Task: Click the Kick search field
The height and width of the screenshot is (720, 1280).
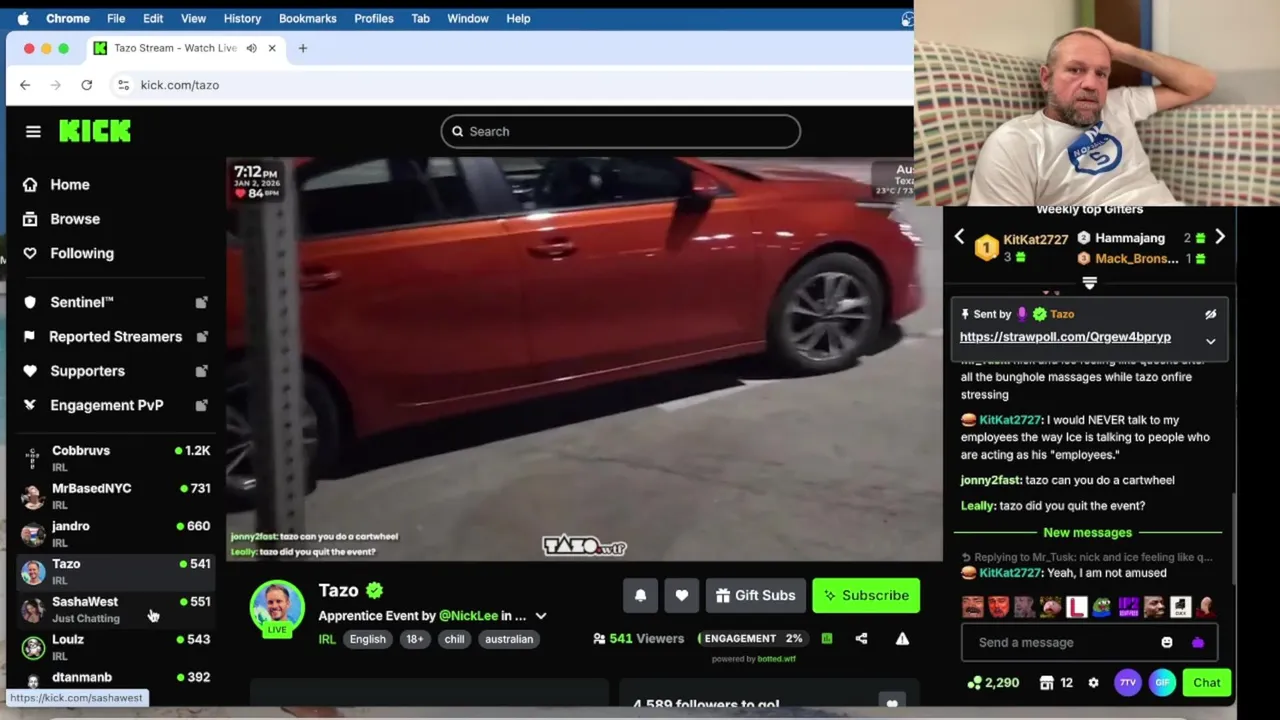Action: [x=620, y=131]
